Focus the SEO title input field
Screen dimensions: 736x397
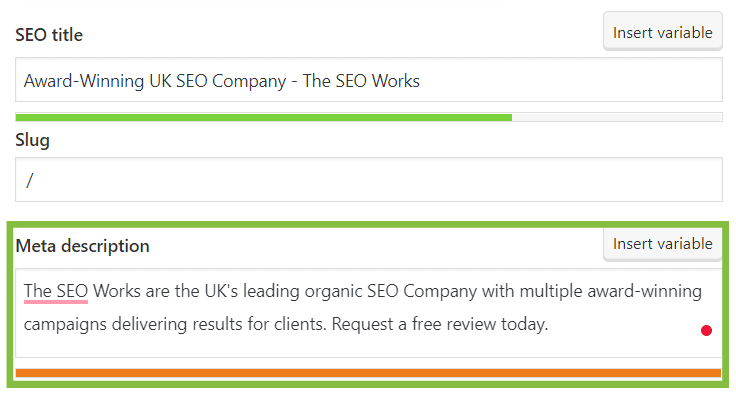[368, 80]
